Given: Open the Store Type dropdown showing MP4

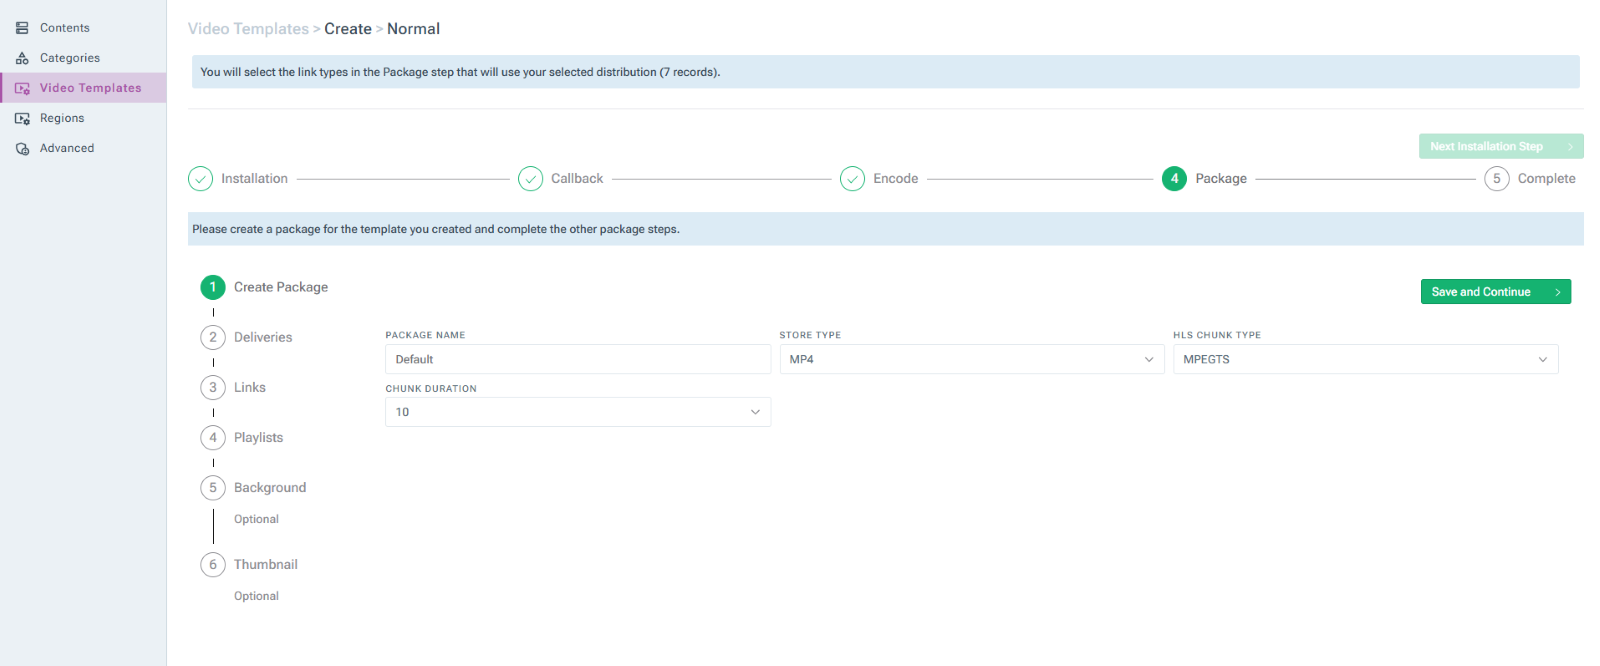Looking at the screenshot, I should pyautogui.click(x=972, y=359).
